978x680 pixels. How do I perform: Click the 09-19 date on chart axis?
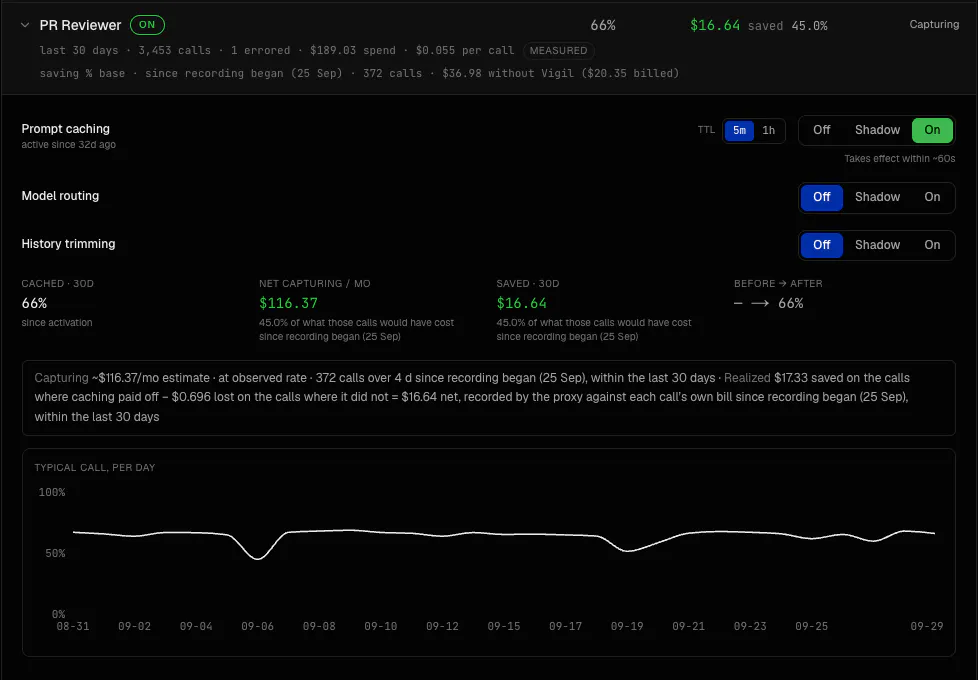click(x=627, y=626)
